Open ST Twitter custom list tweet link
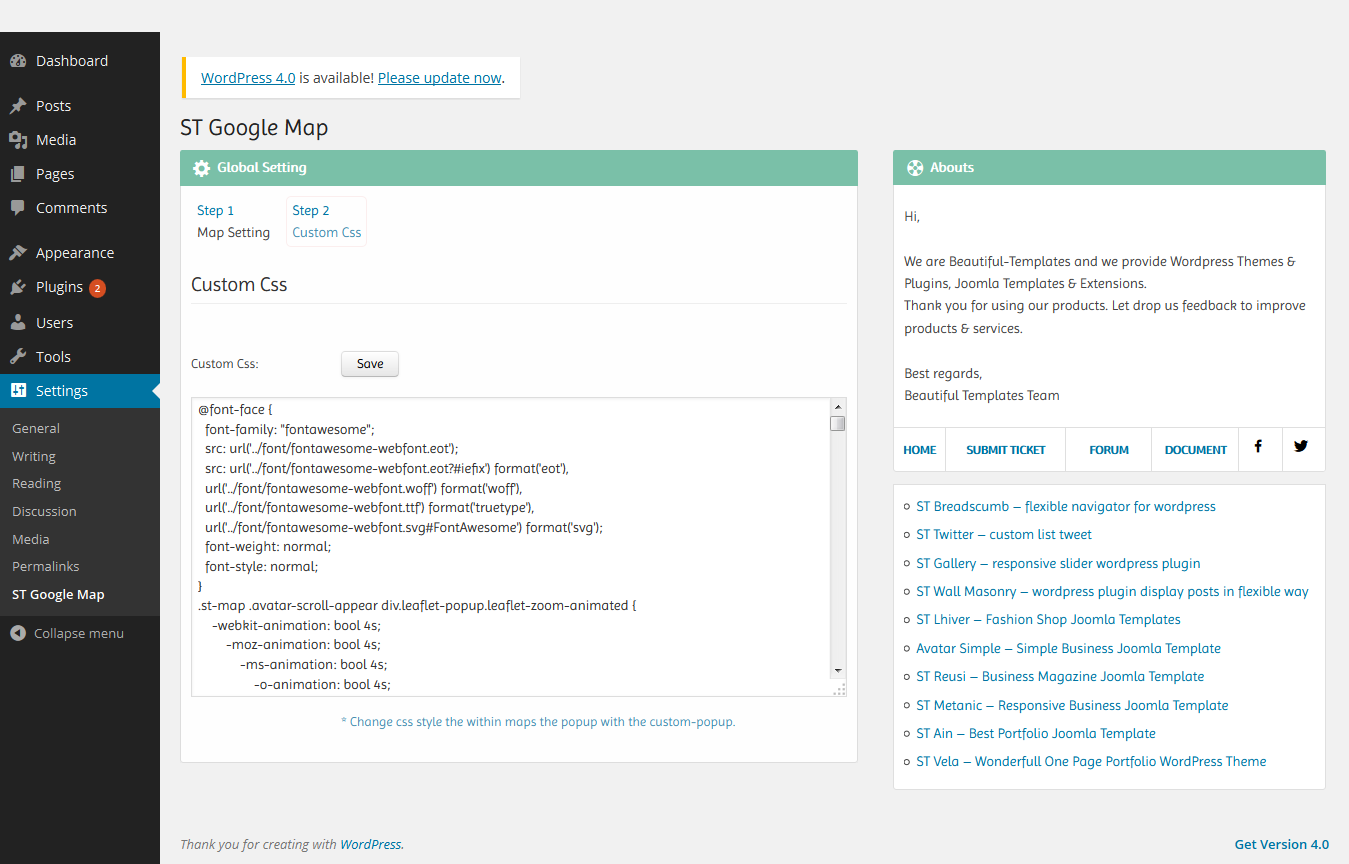 click(1004, 535)
